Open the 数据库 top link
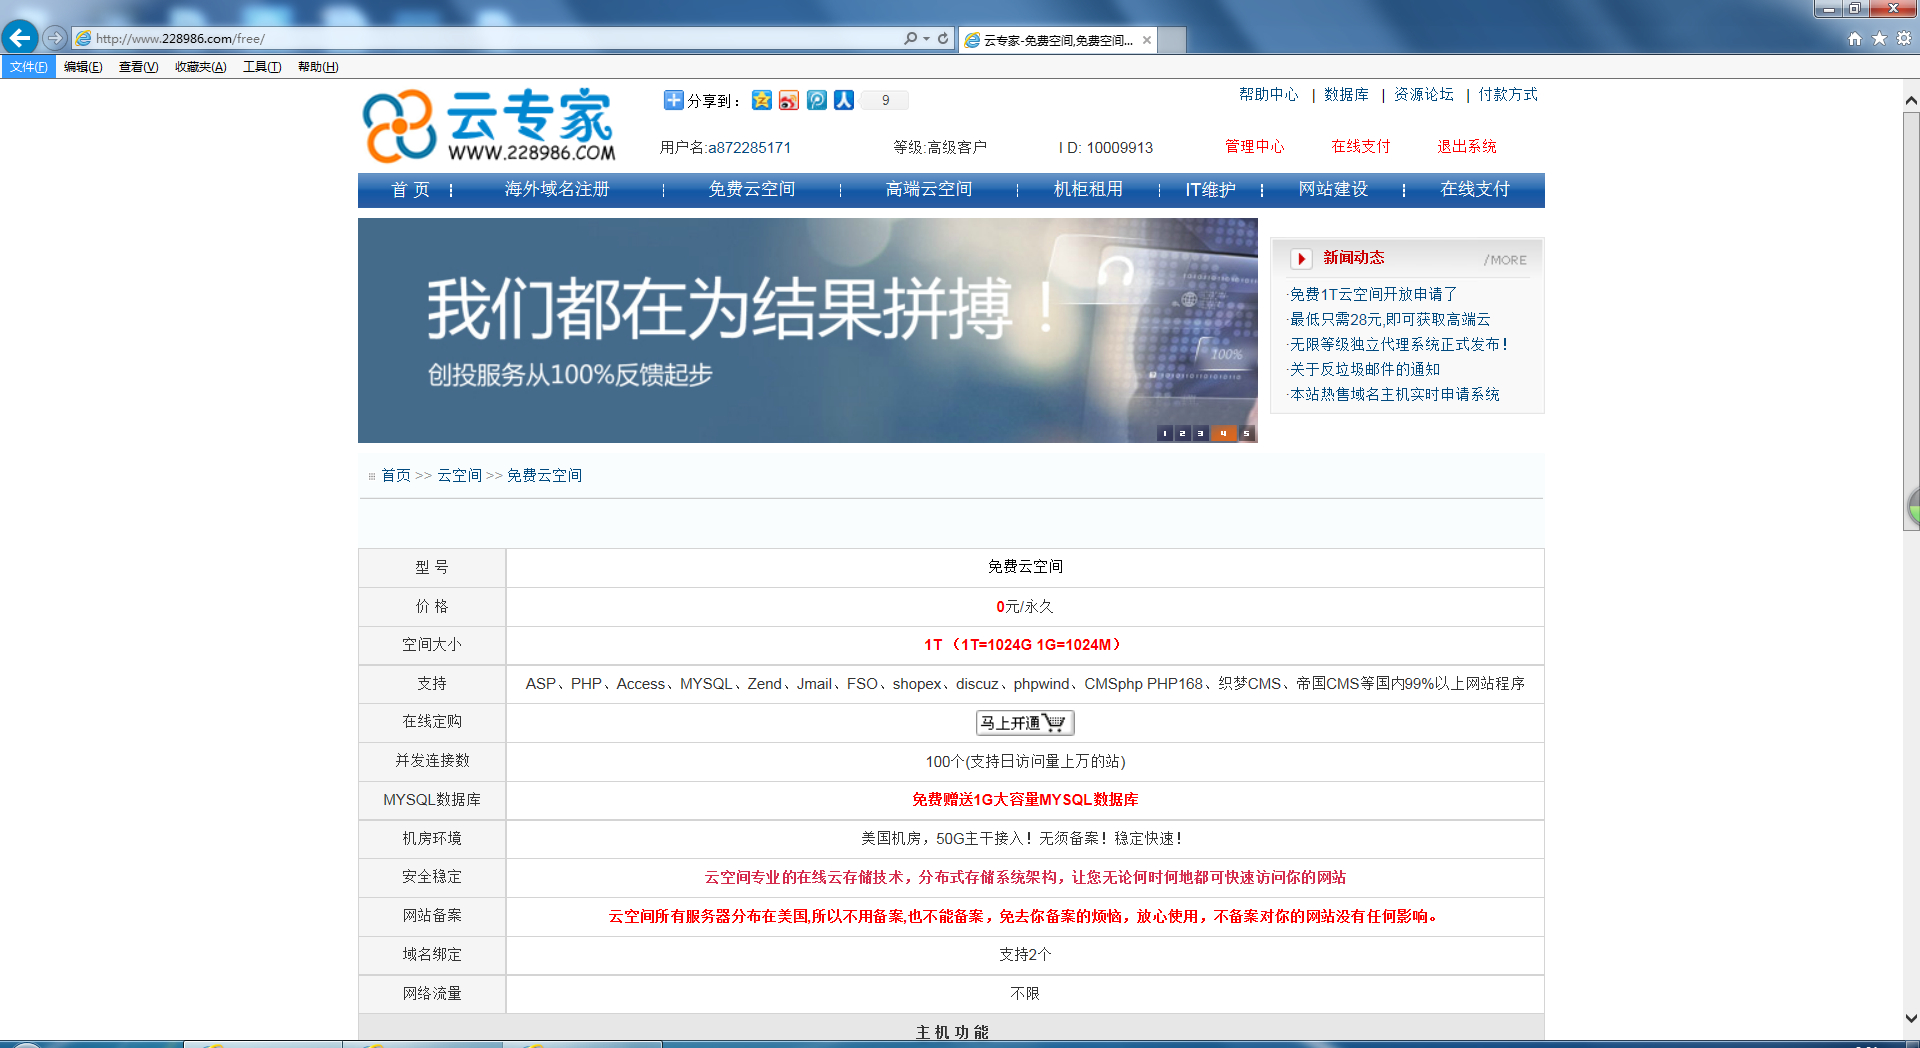Image resolution: width=1920 pixels, height=1048 pixels. pyautogui.click(x=1346, y=94)
